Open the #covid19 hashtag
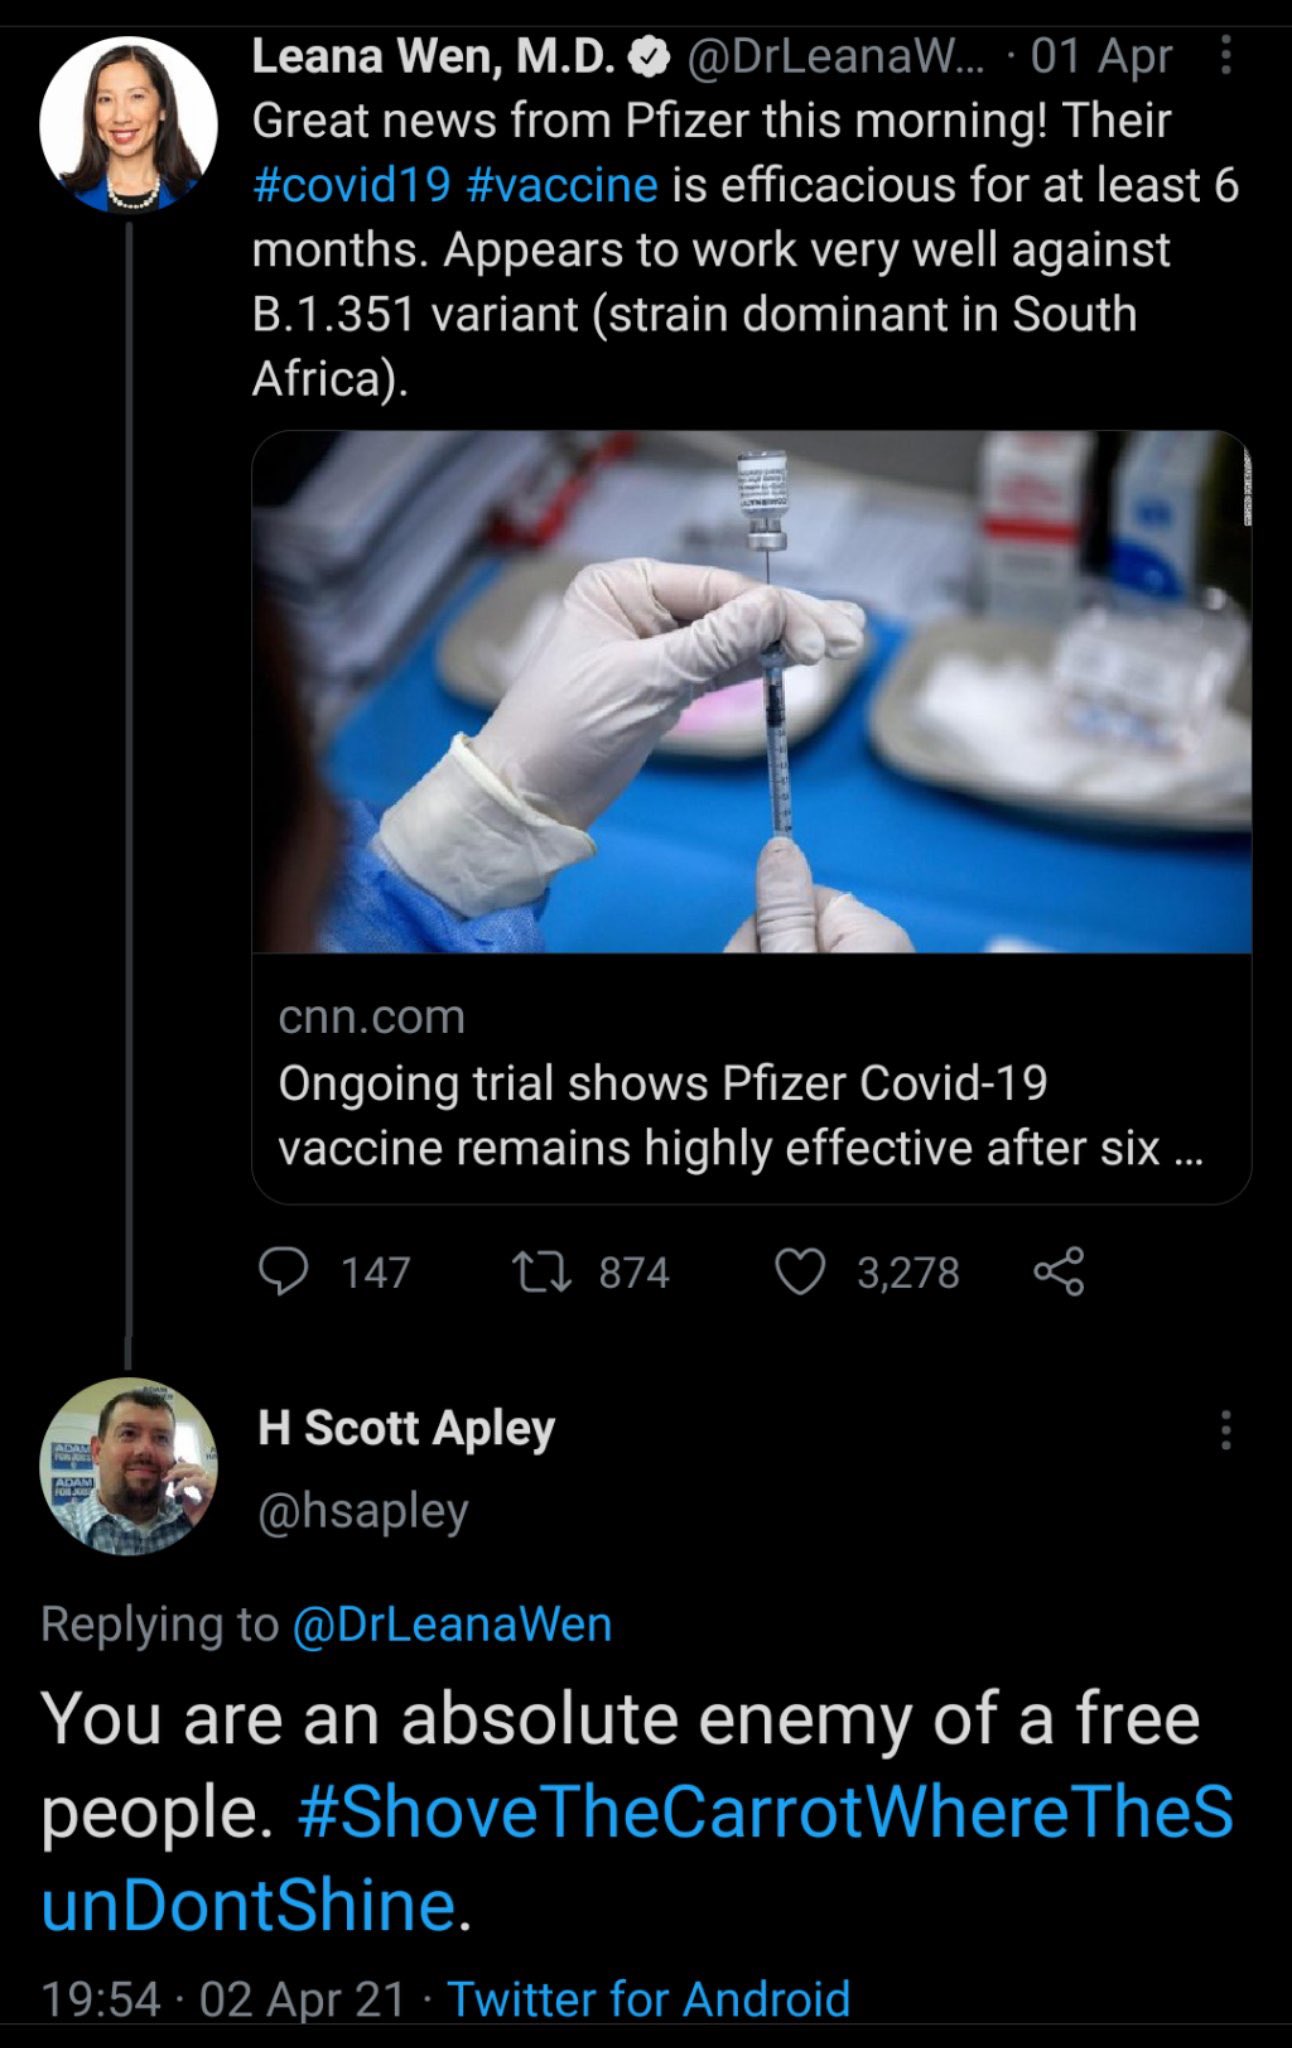 tap(352, 186)
